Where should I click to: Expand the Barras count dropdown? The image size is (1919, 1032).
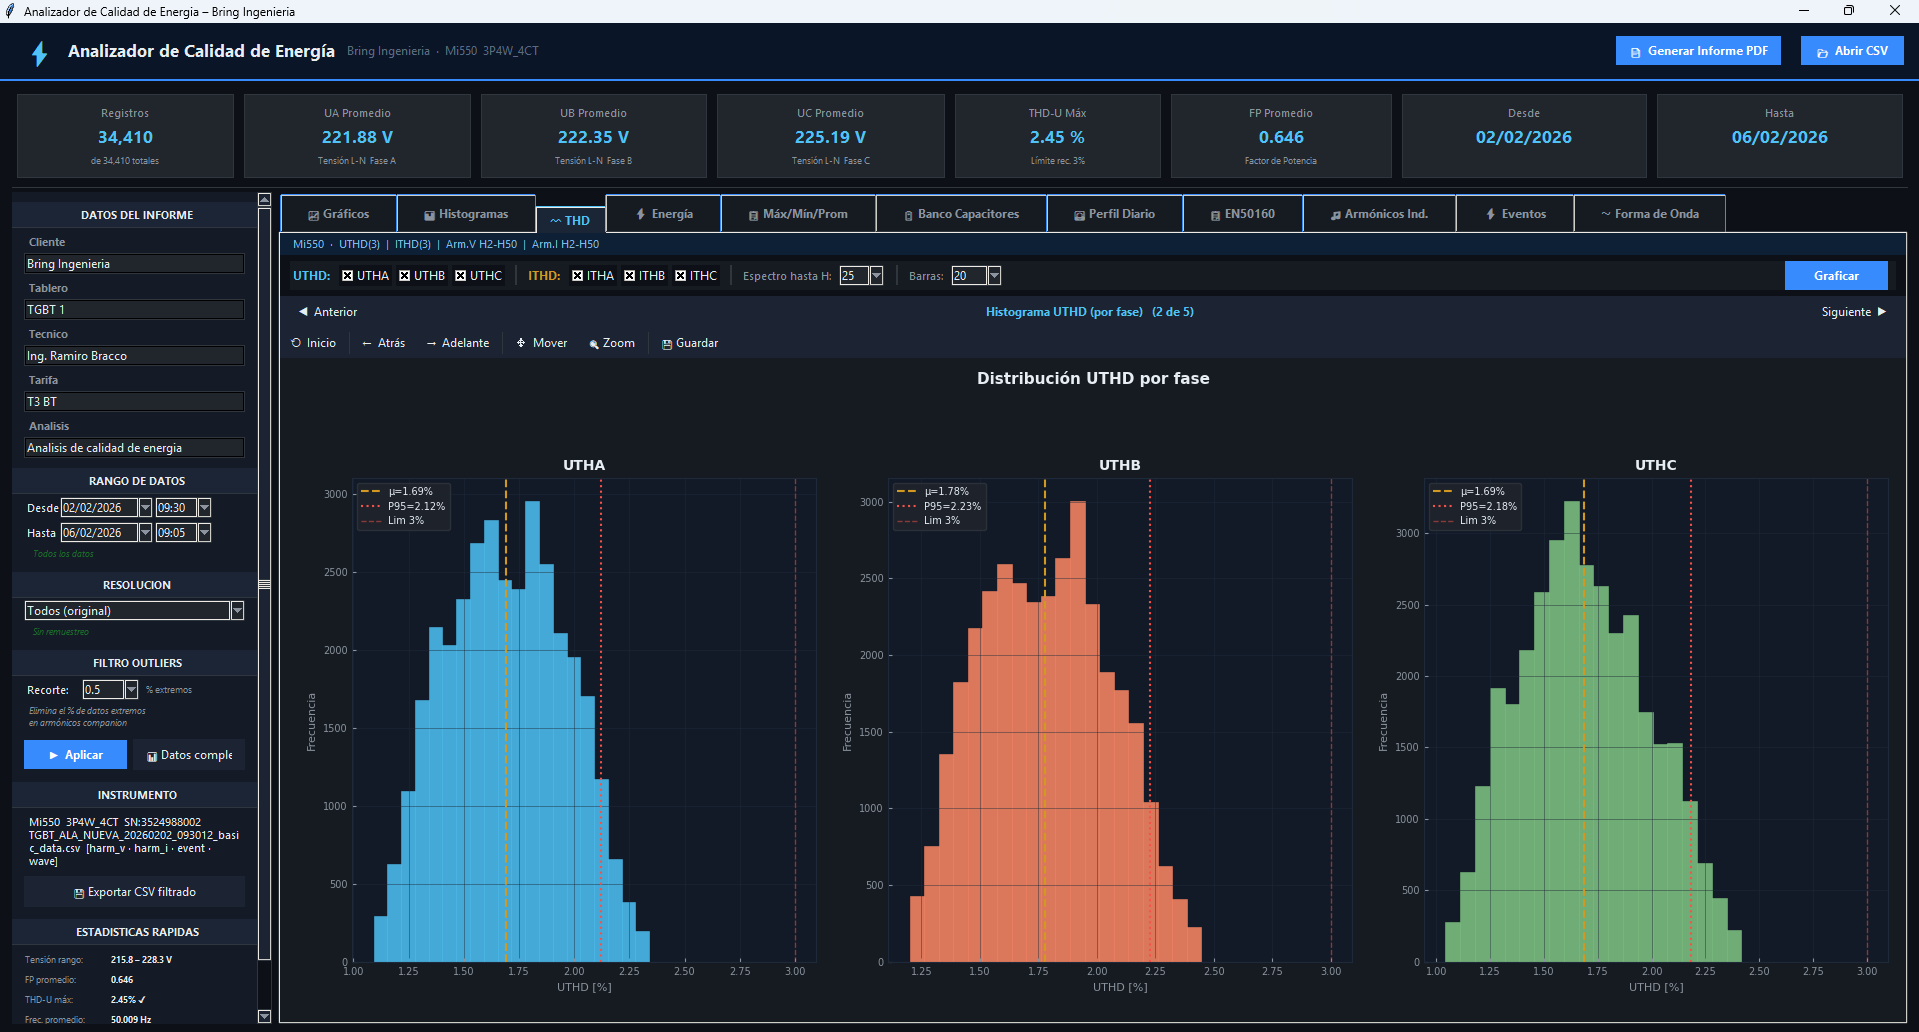click(994, 276)
